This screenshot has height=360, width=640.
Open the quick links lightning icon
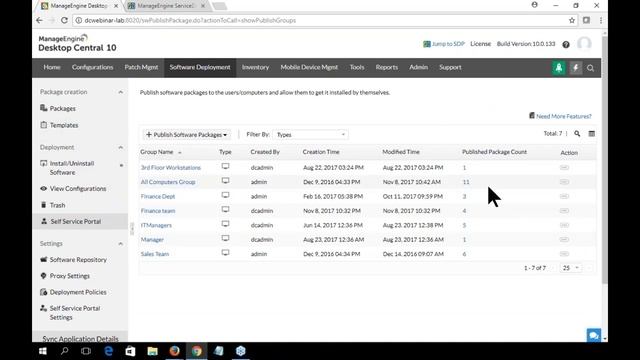tap(576, 68)
